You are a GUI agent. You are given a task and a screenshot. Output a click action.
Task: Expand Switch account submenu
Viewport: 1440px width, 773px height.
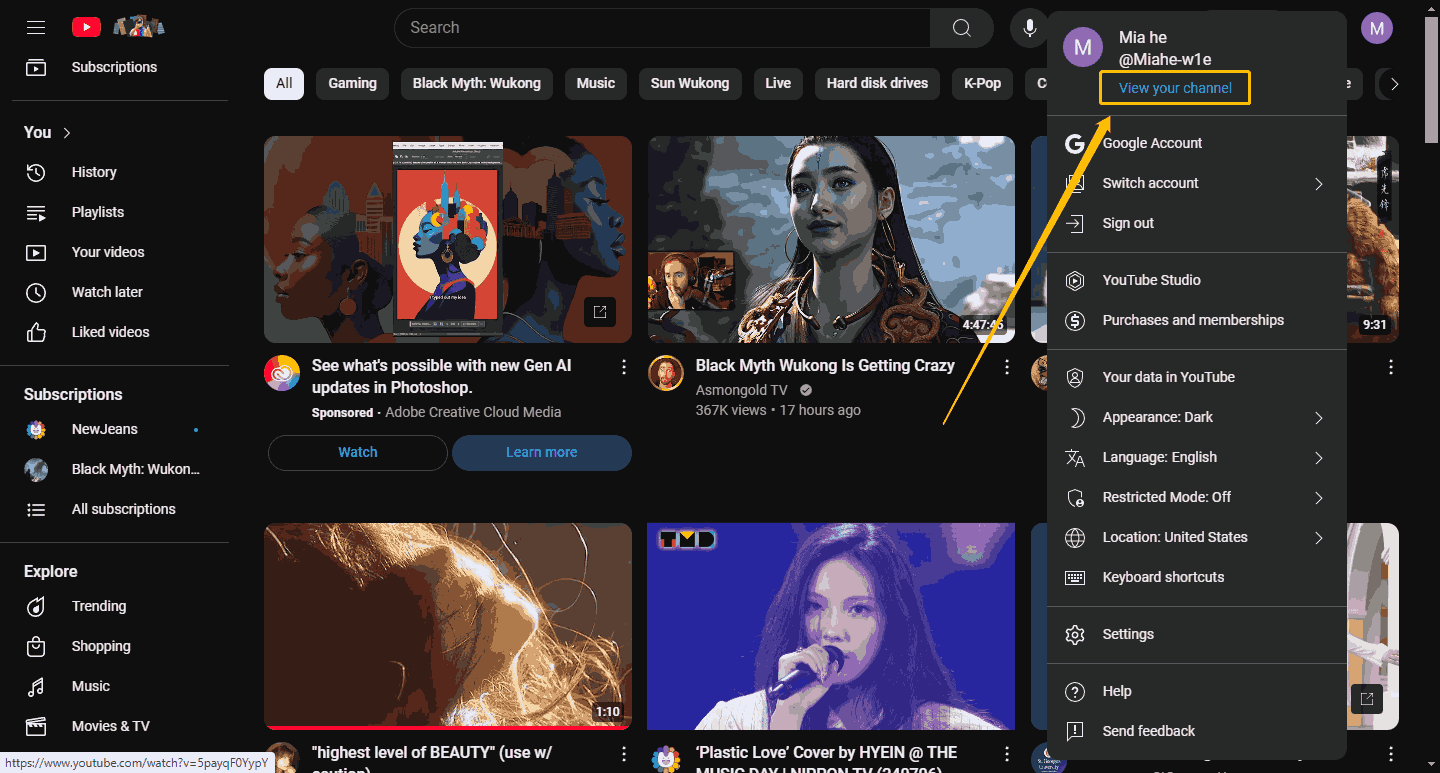(1197, 183)
